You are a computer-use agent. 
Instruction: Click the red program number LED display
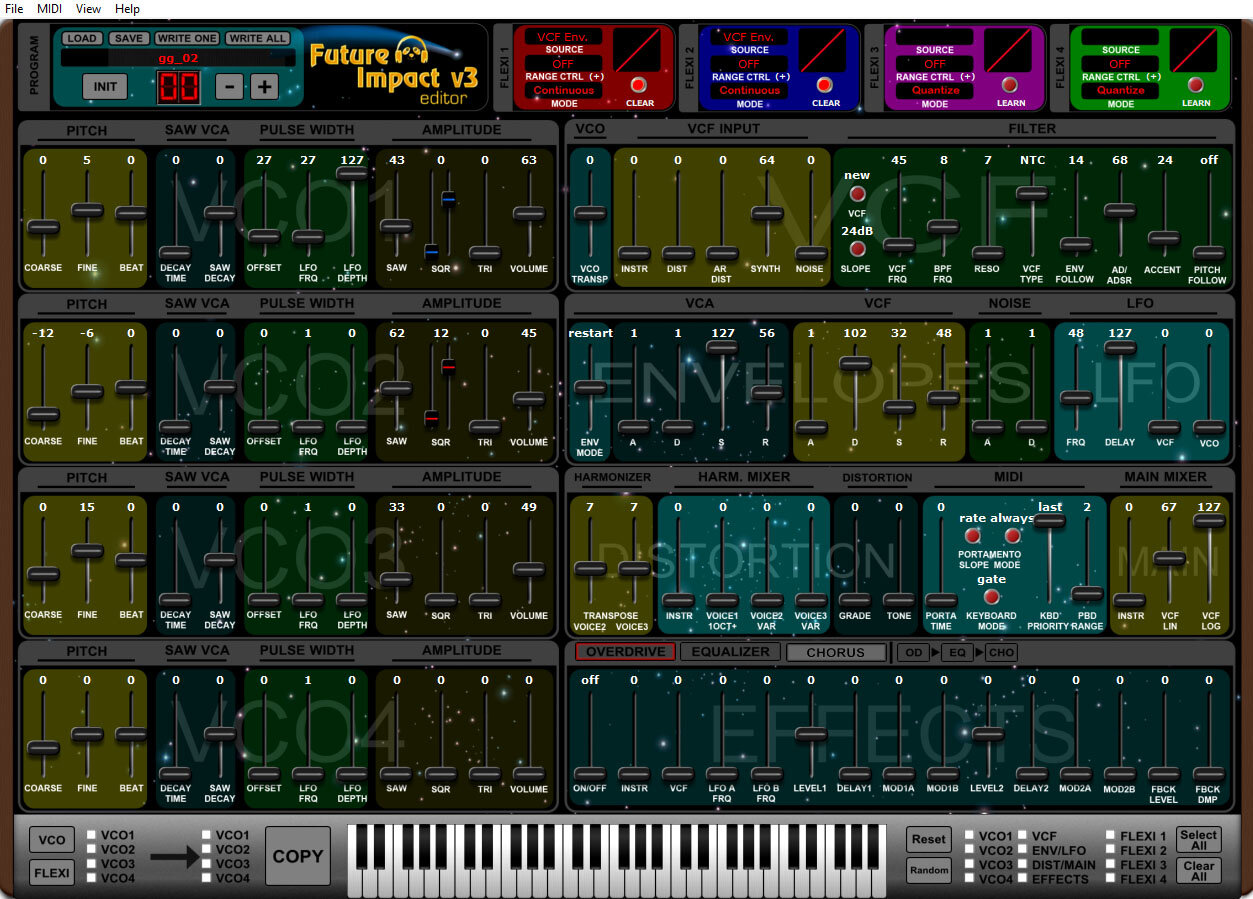[177, 87]
